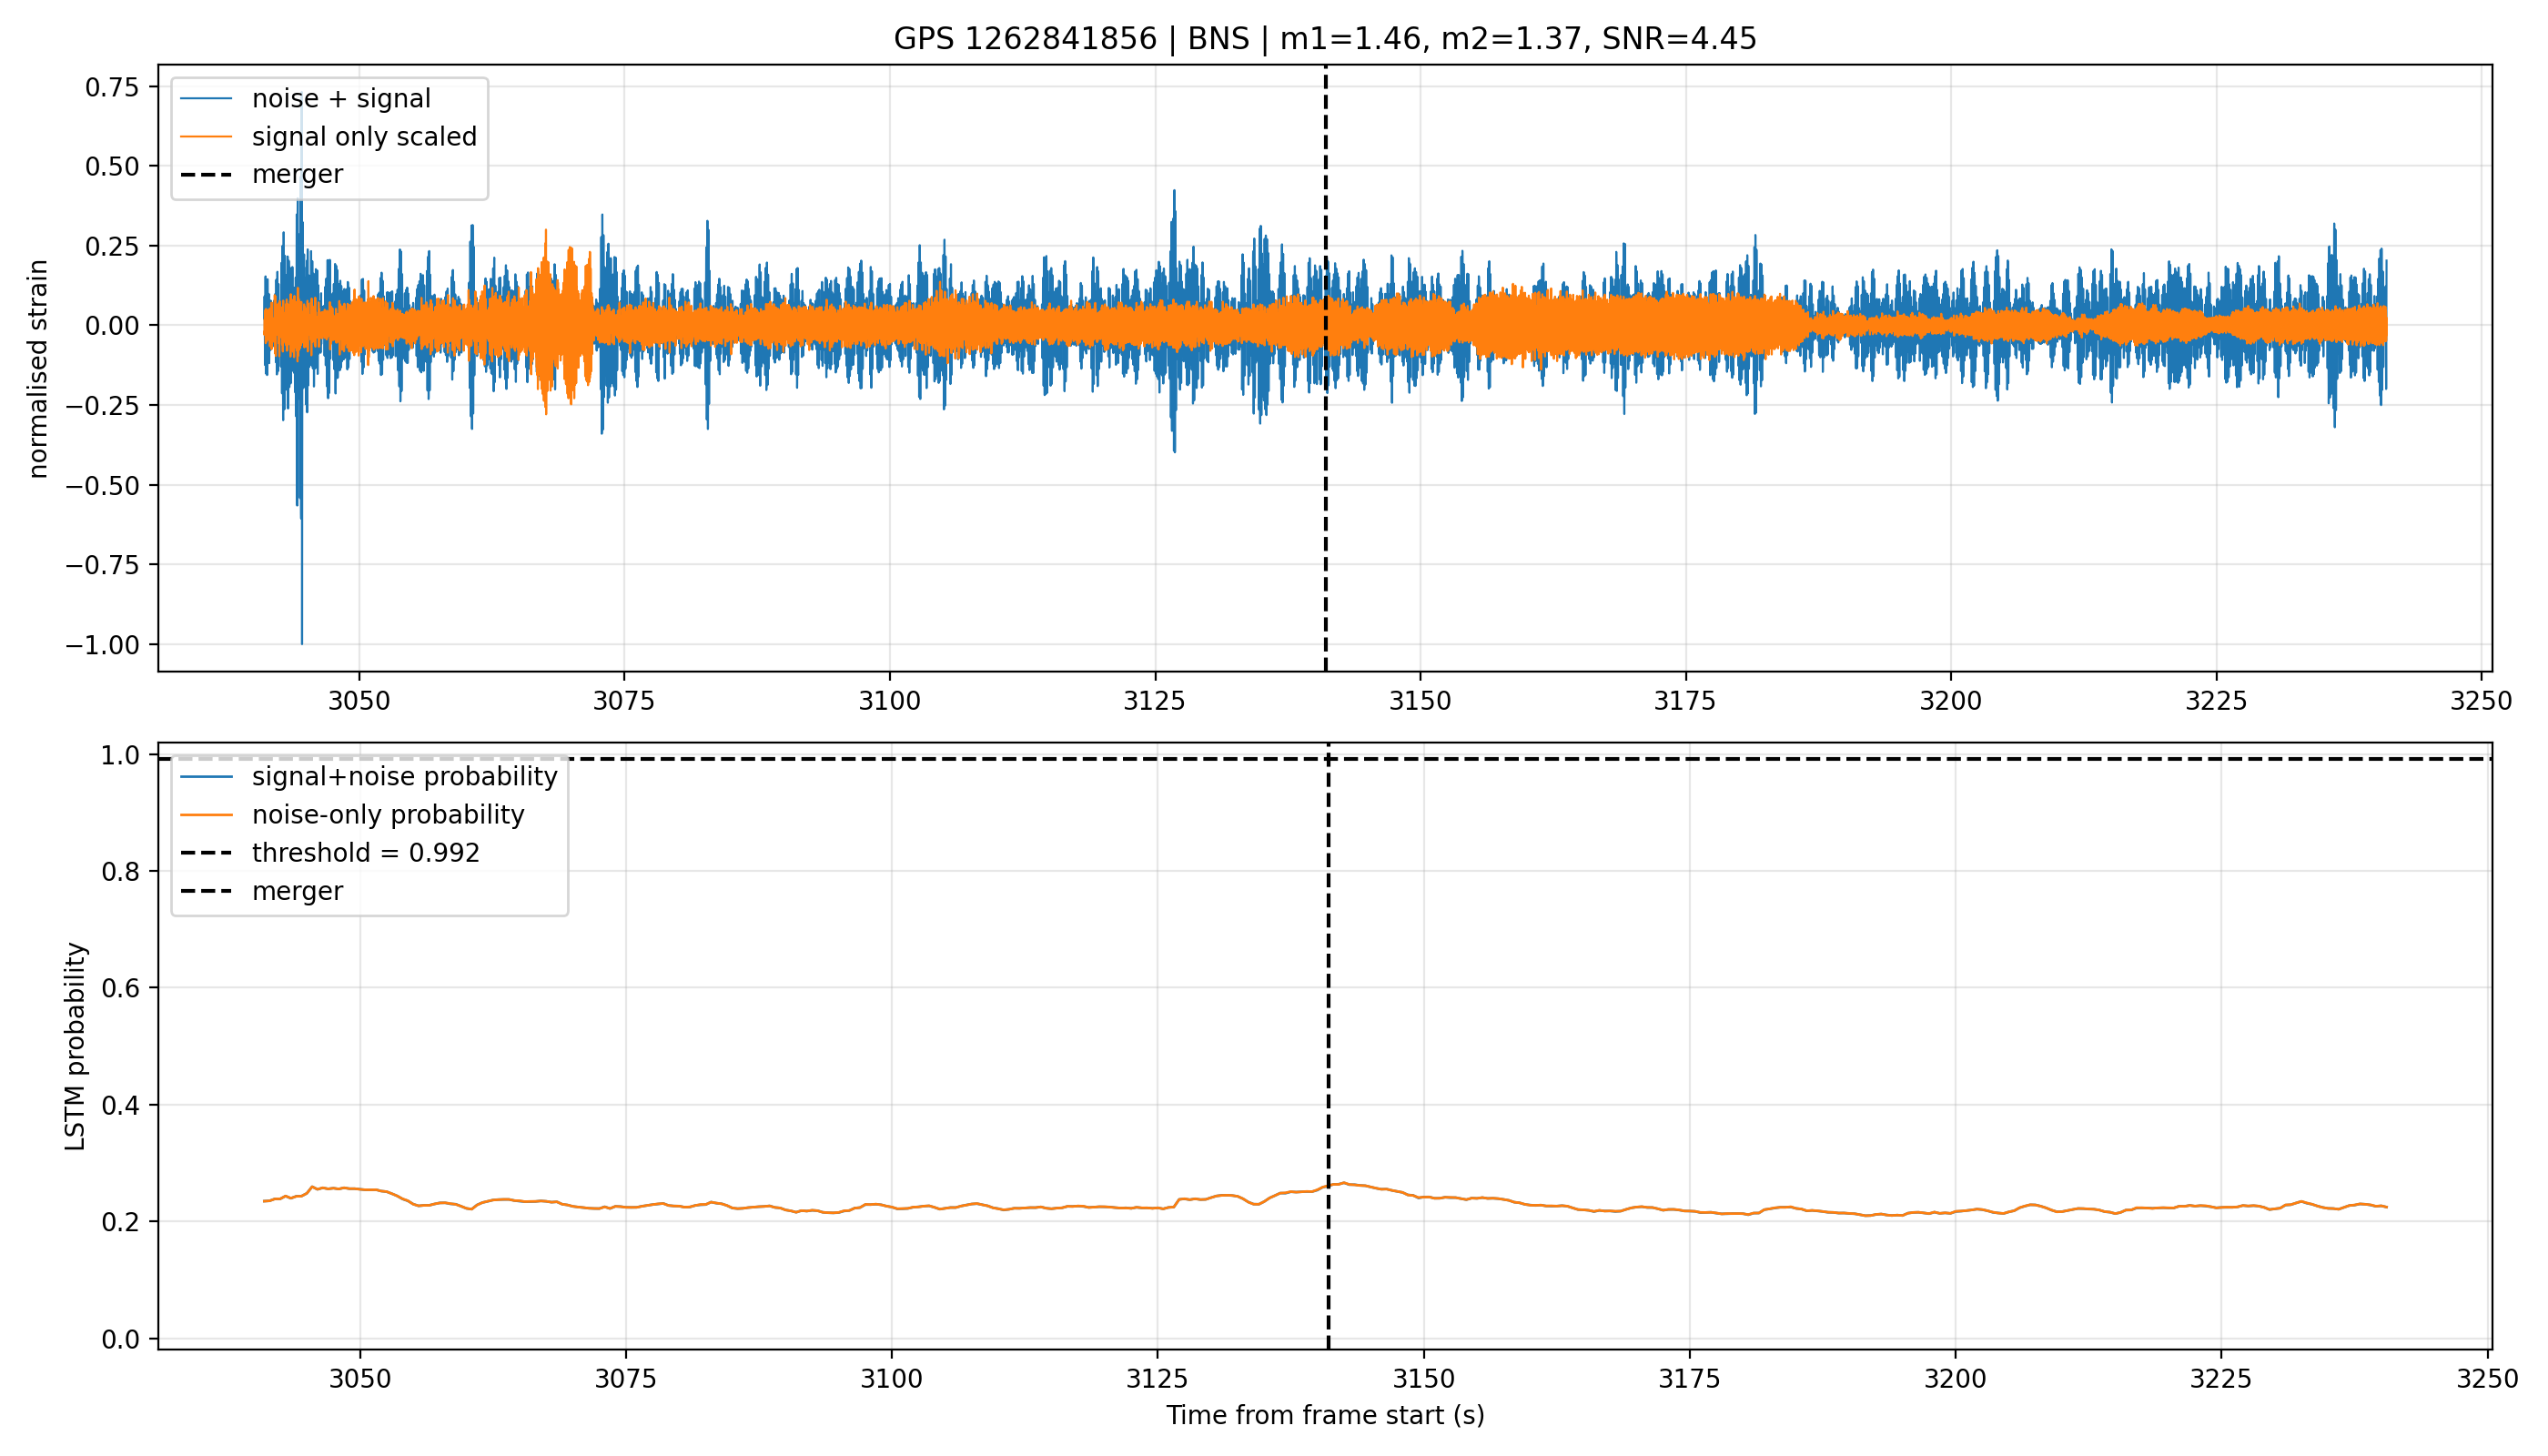Click the 'Time from frame start (s)' axis label
This screenshot has width=2548, height=1456.
tap(1325, 1416)
